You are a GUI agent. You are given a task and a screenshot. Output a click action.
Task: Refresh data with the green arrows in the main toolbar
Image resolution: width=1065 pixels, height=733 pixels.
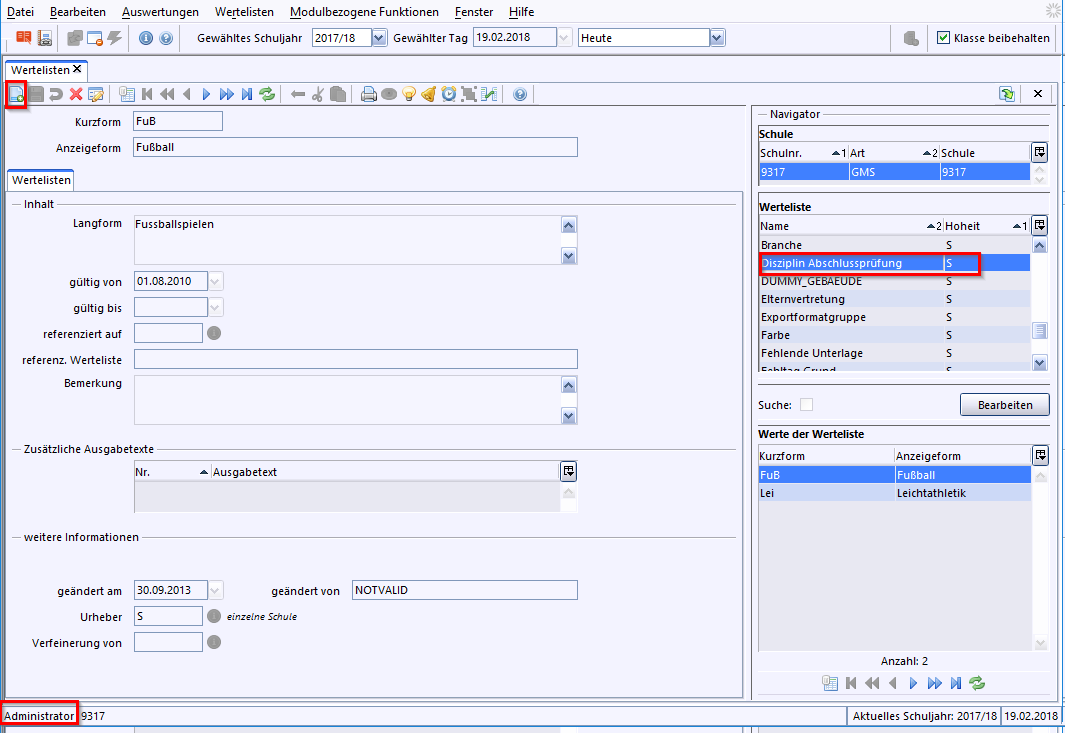tap(267, 94)
